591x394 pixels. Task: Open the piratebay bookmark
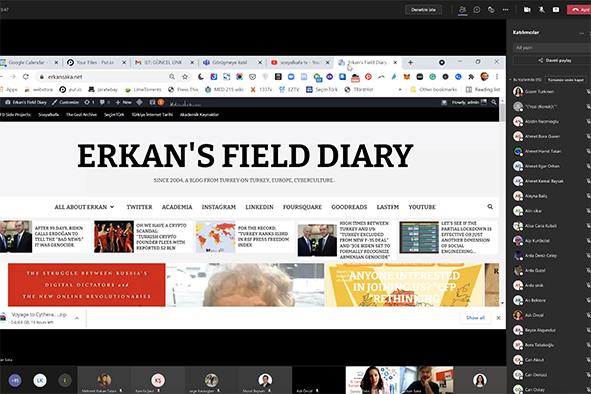(103, 90)
